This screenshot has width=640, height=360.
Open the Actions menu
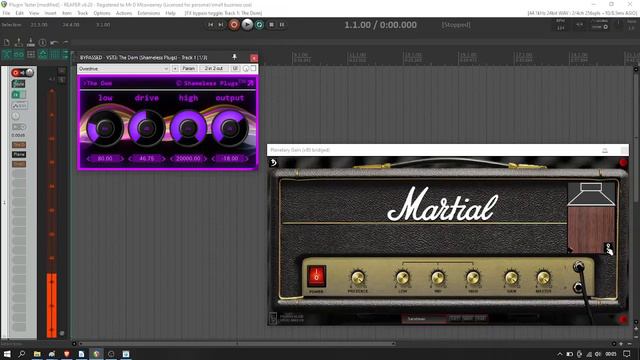coord(124,13)
